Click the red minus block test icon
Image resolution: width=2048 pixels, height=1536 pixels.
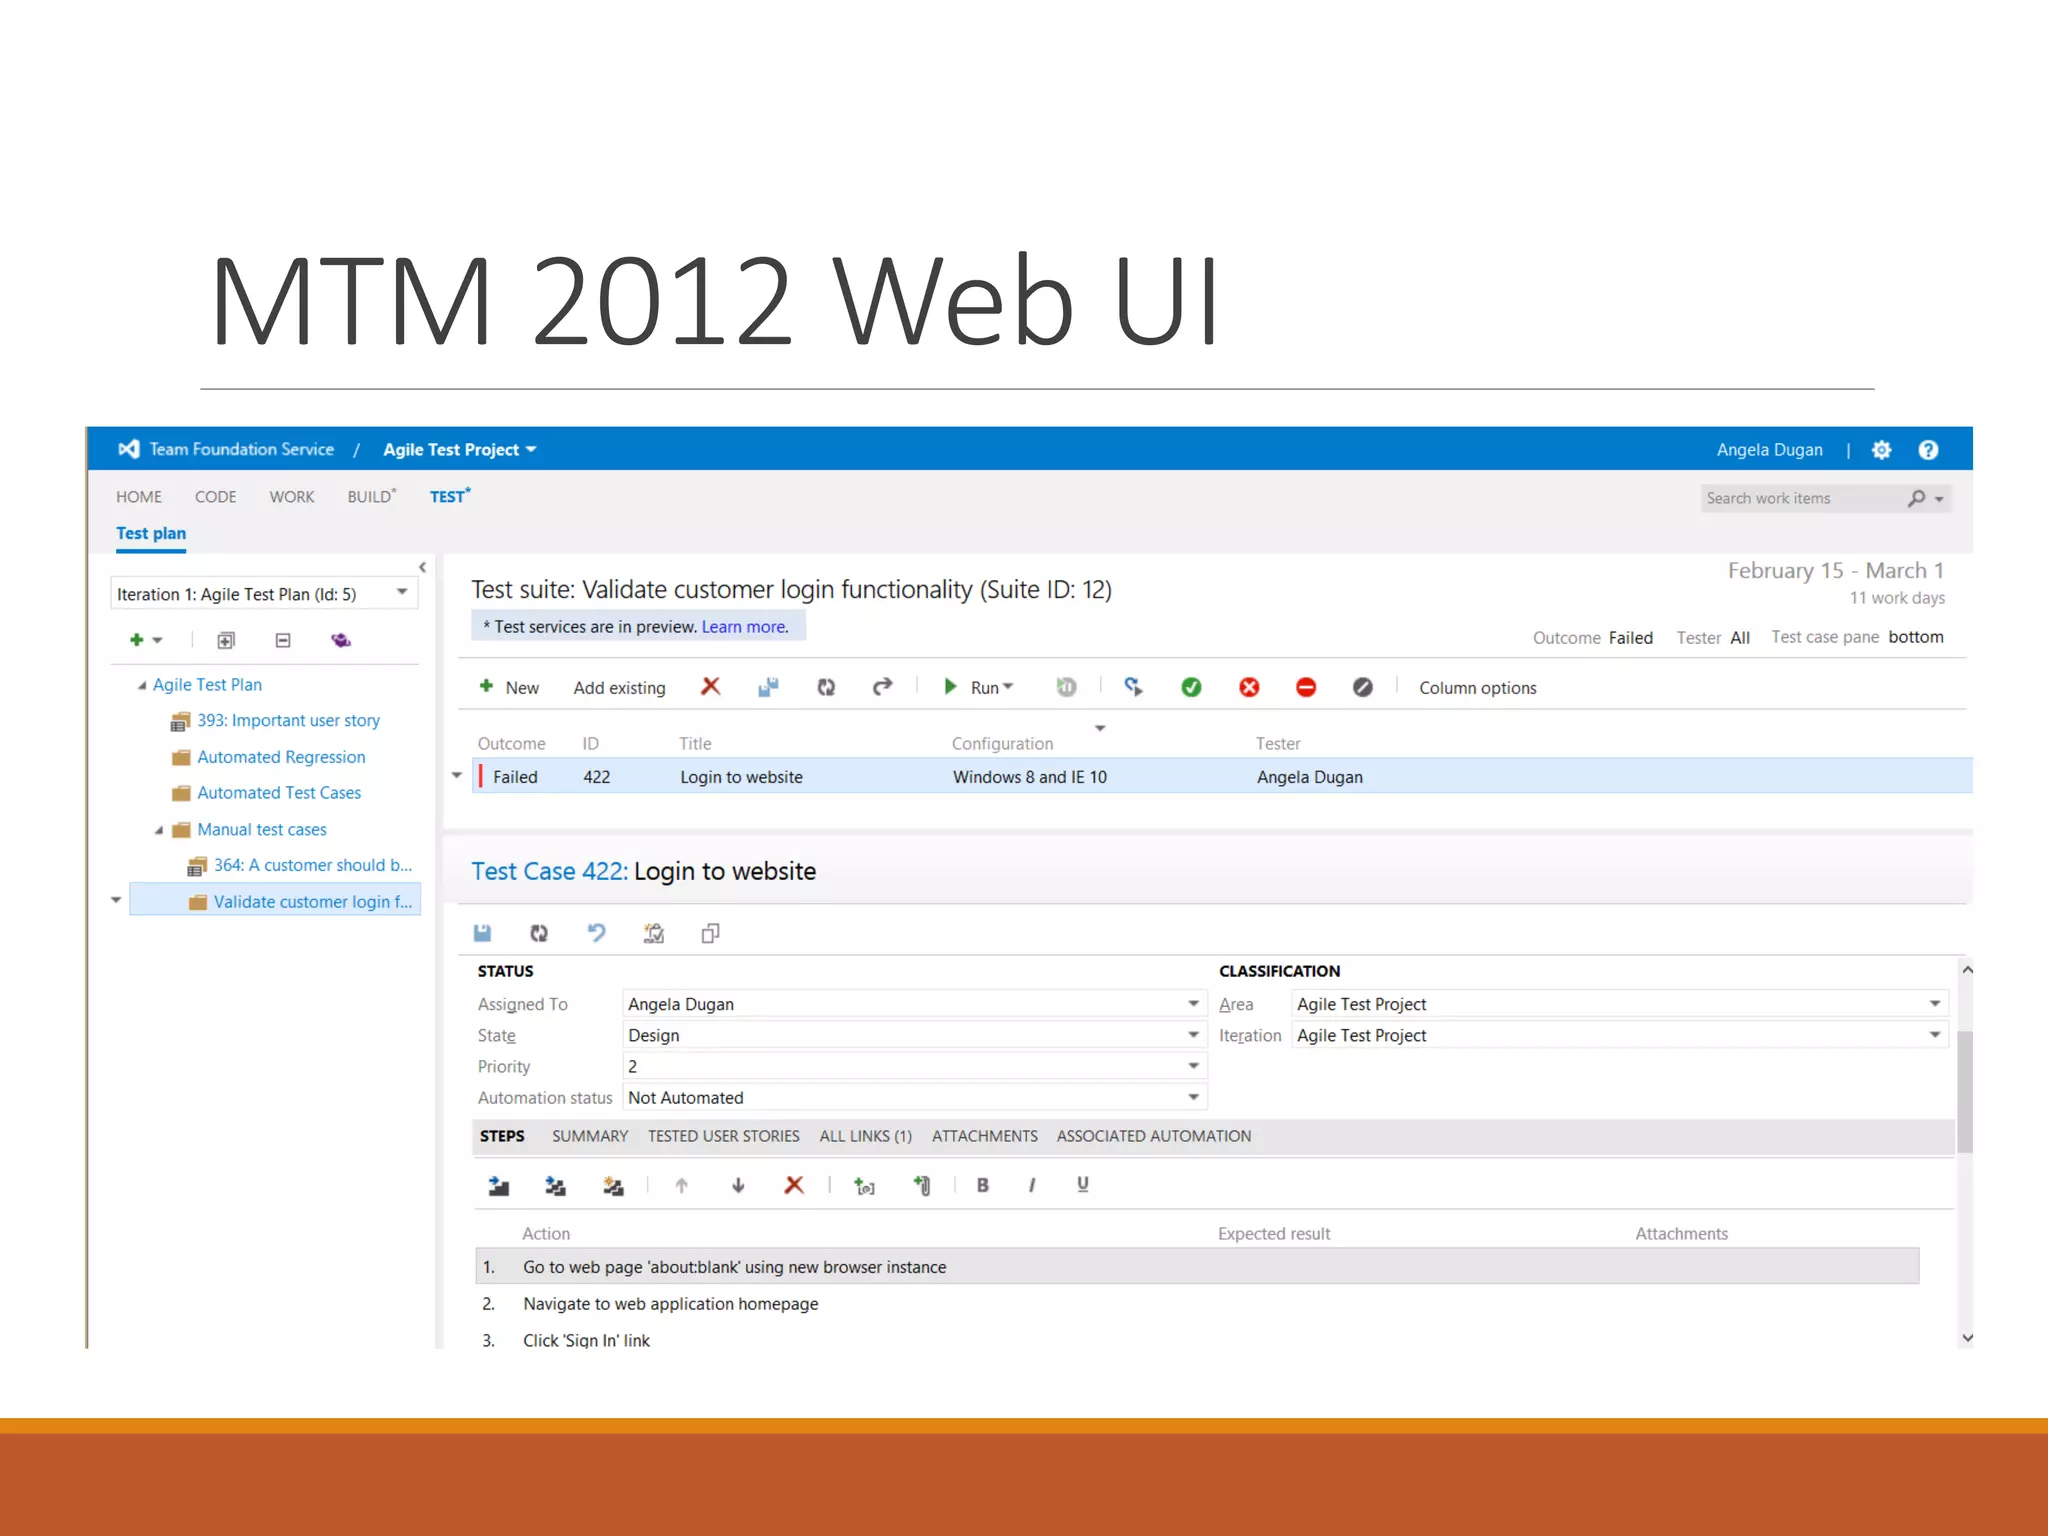1306,687
